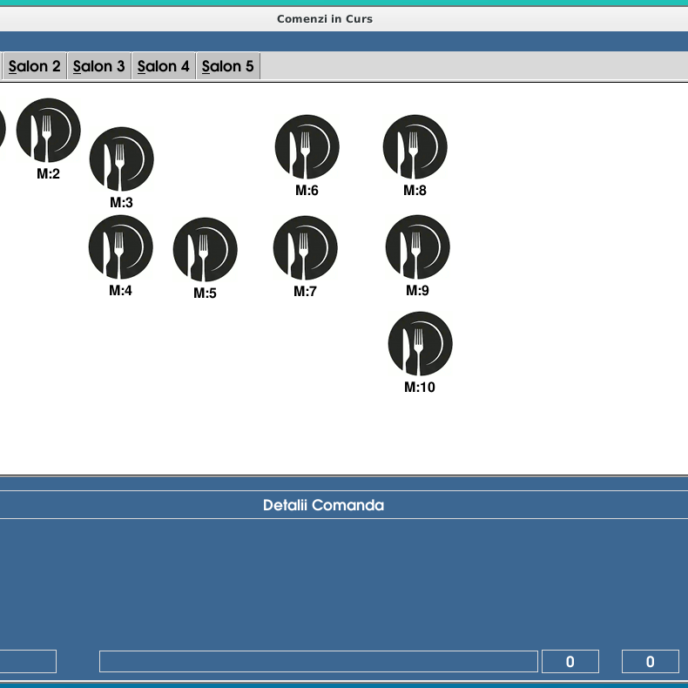Image resolution: width=688 pixels, height=688 pixels.
Task: Focus the small bottom-left empty field
Action: click(27, 661)
